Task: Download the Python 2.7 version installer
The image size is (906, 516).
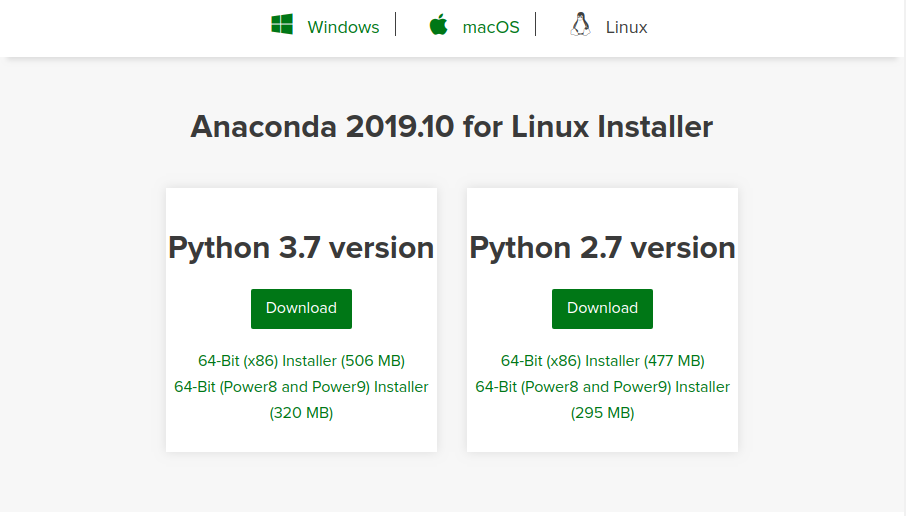Action: pos(602,309)
